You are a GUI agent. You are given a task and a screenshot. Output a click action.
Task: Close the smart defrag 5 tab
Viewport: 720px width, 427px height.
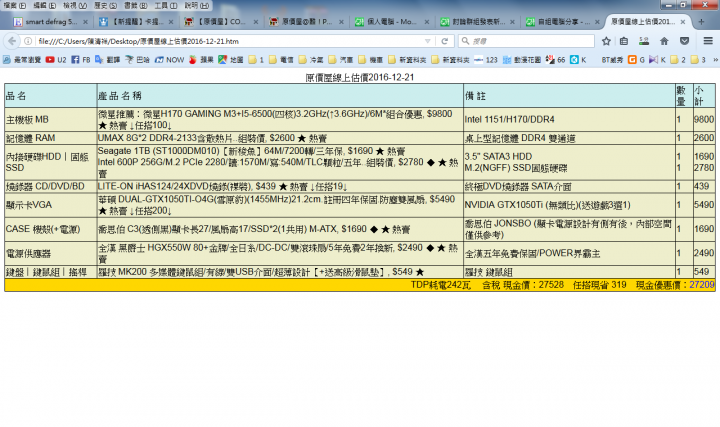85,22
